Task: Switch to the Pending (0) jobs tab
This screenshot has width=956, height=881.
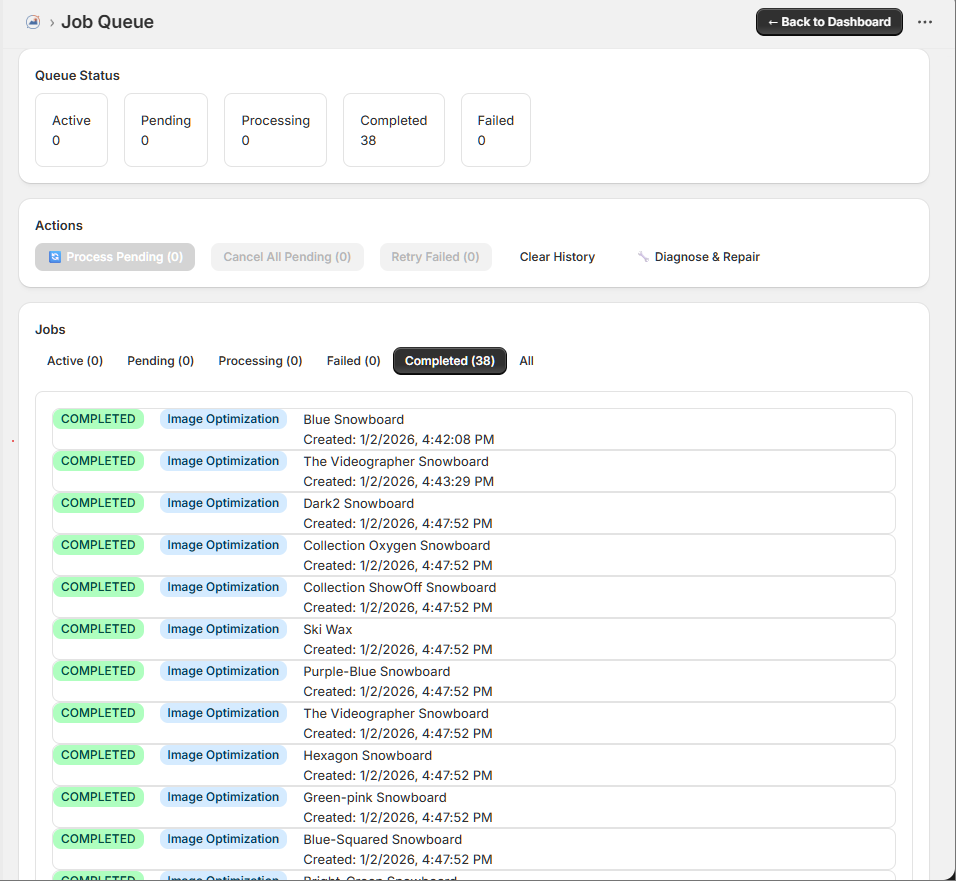Action: (x=160, y=361)
